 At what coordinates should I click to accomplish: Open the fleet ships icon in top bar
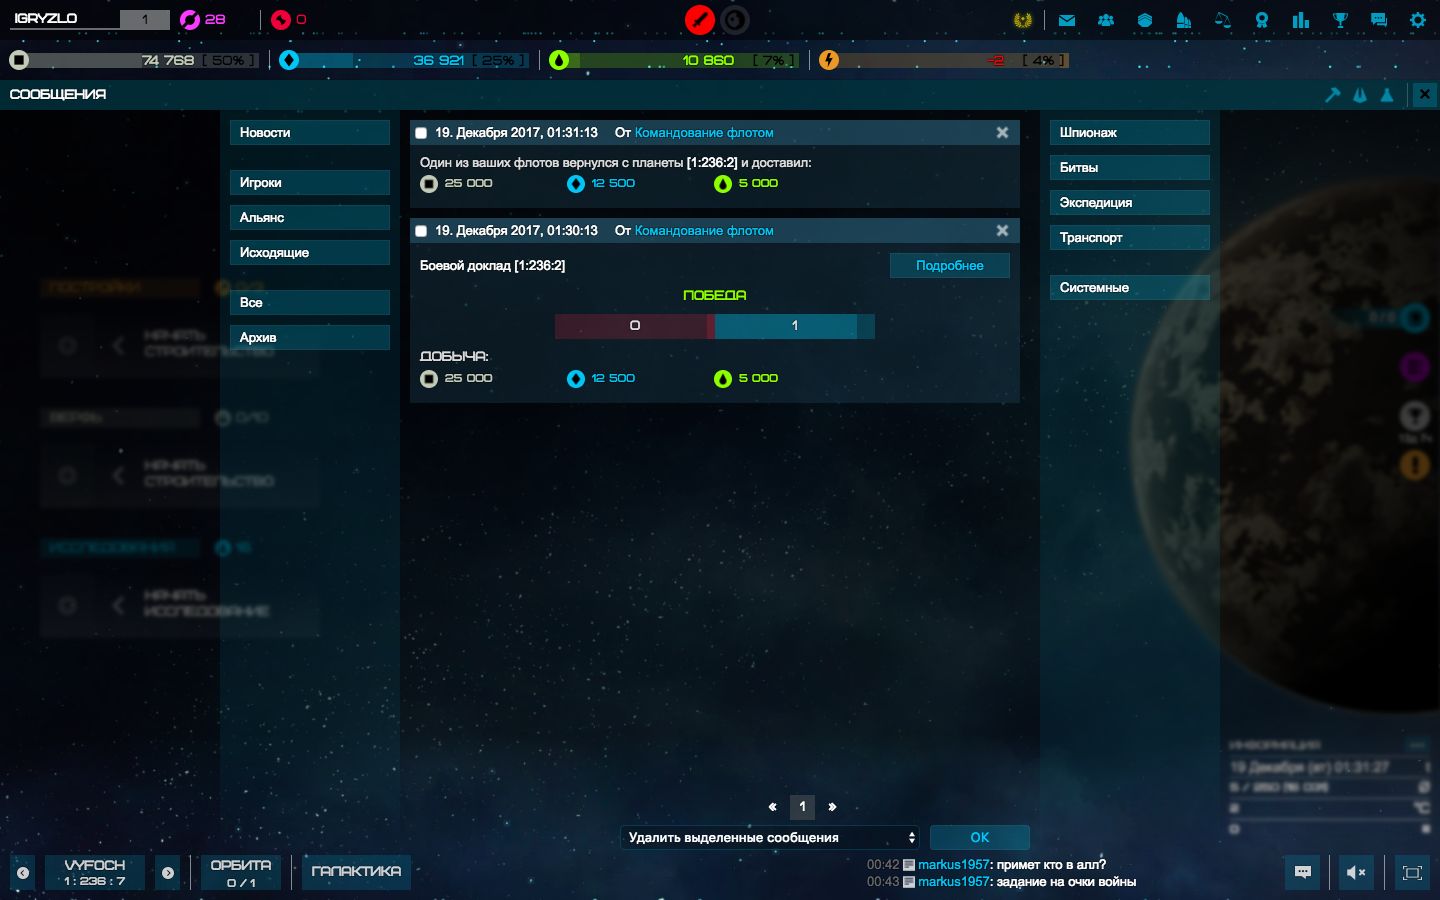tap(1184, 20)
